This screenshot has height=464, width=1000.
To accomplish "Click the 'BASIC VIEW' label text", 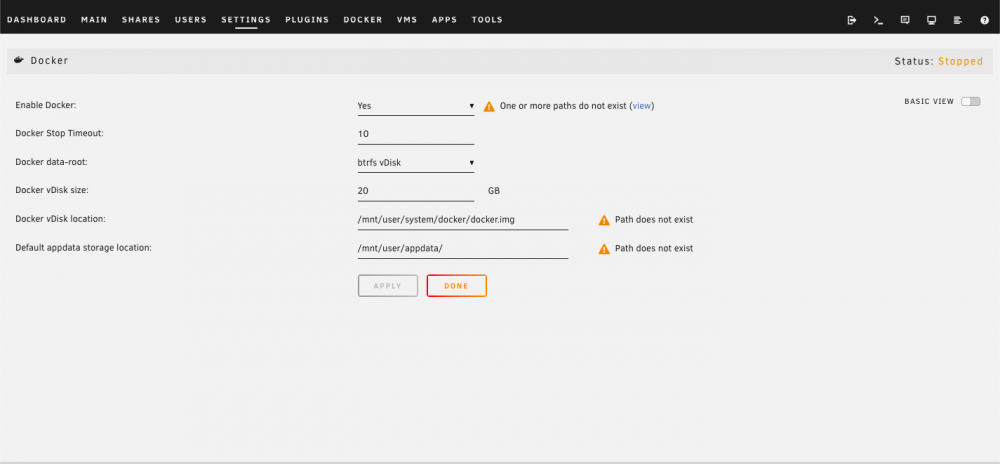I will (929, 101).
